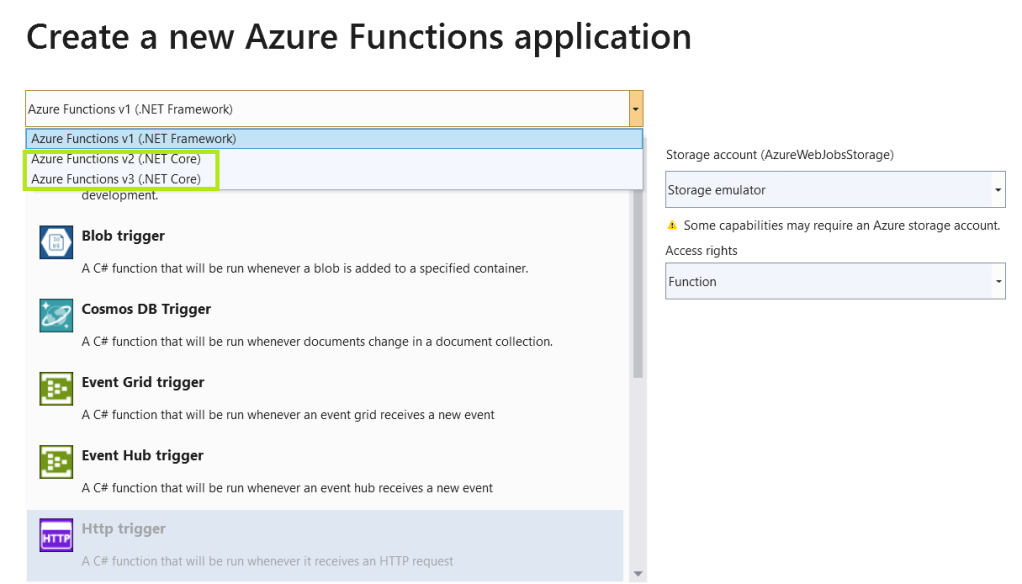Click the Blob trigger icon
This screenshot has height=584, width=1022.
pos(56,243)
